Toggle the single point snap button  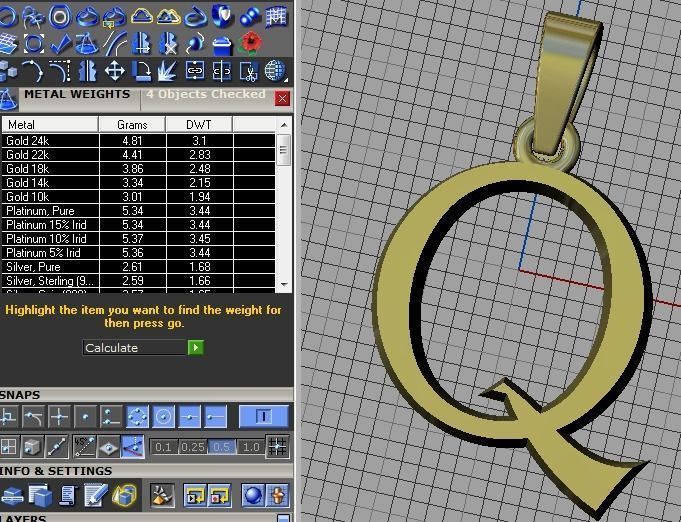[x=85, y=417]
